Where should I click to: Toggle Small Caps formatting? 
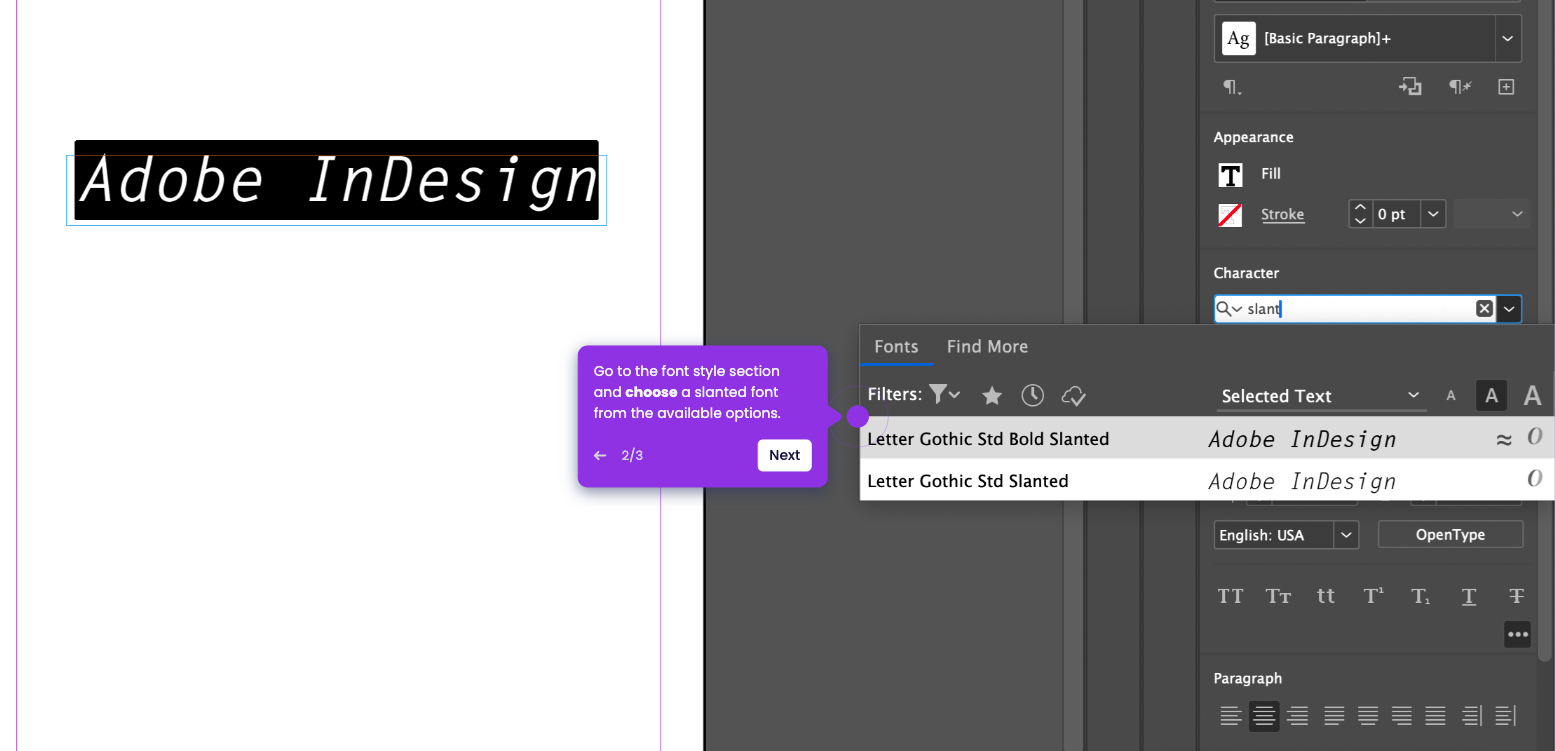click(1278, 597)
